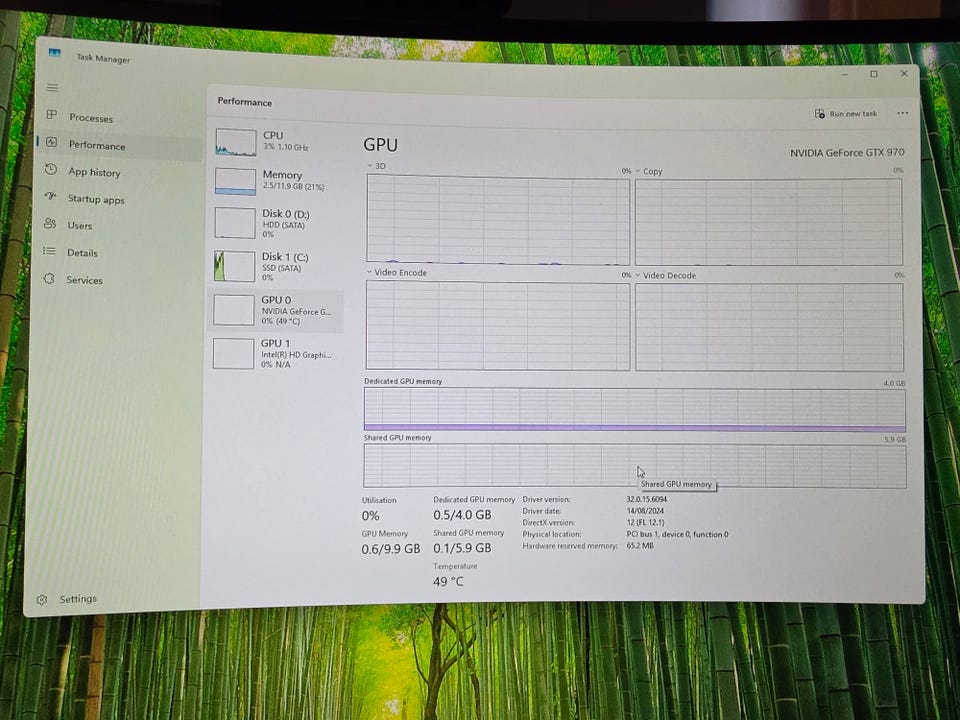Click the 49 °C temperature value

pyautogui.click(x=448, y=582)
